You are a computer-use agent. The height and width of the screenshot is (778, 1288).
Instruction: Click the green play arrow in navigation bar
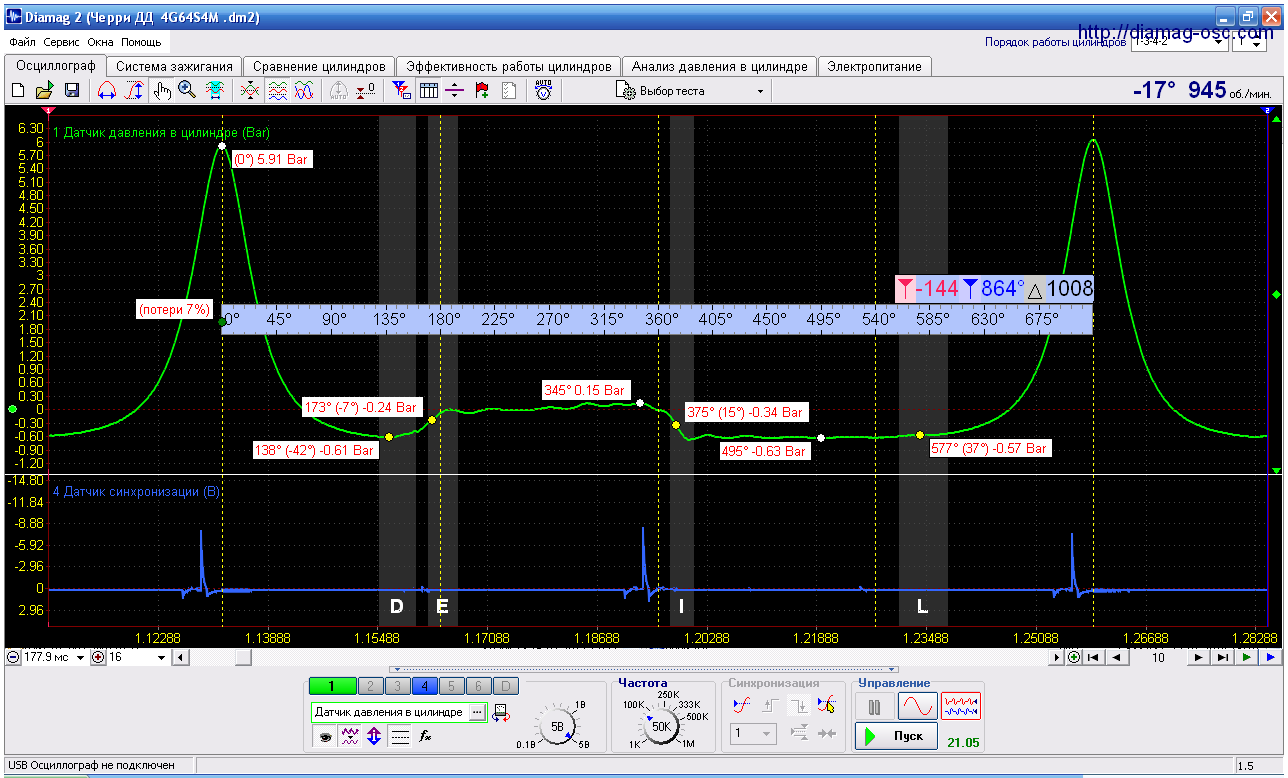point(1245,657)
